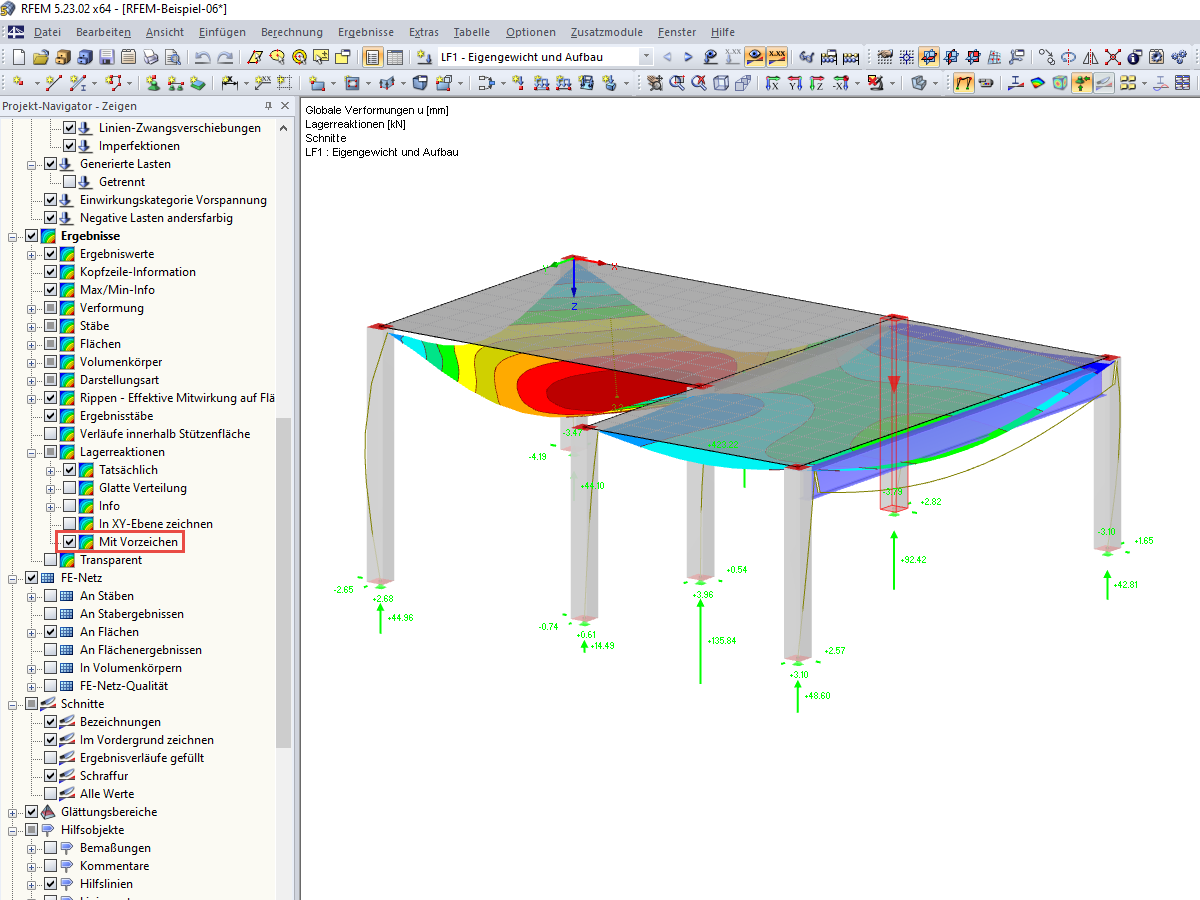
Task: Toggle result values x.xx icon
Action: (777, 57)
